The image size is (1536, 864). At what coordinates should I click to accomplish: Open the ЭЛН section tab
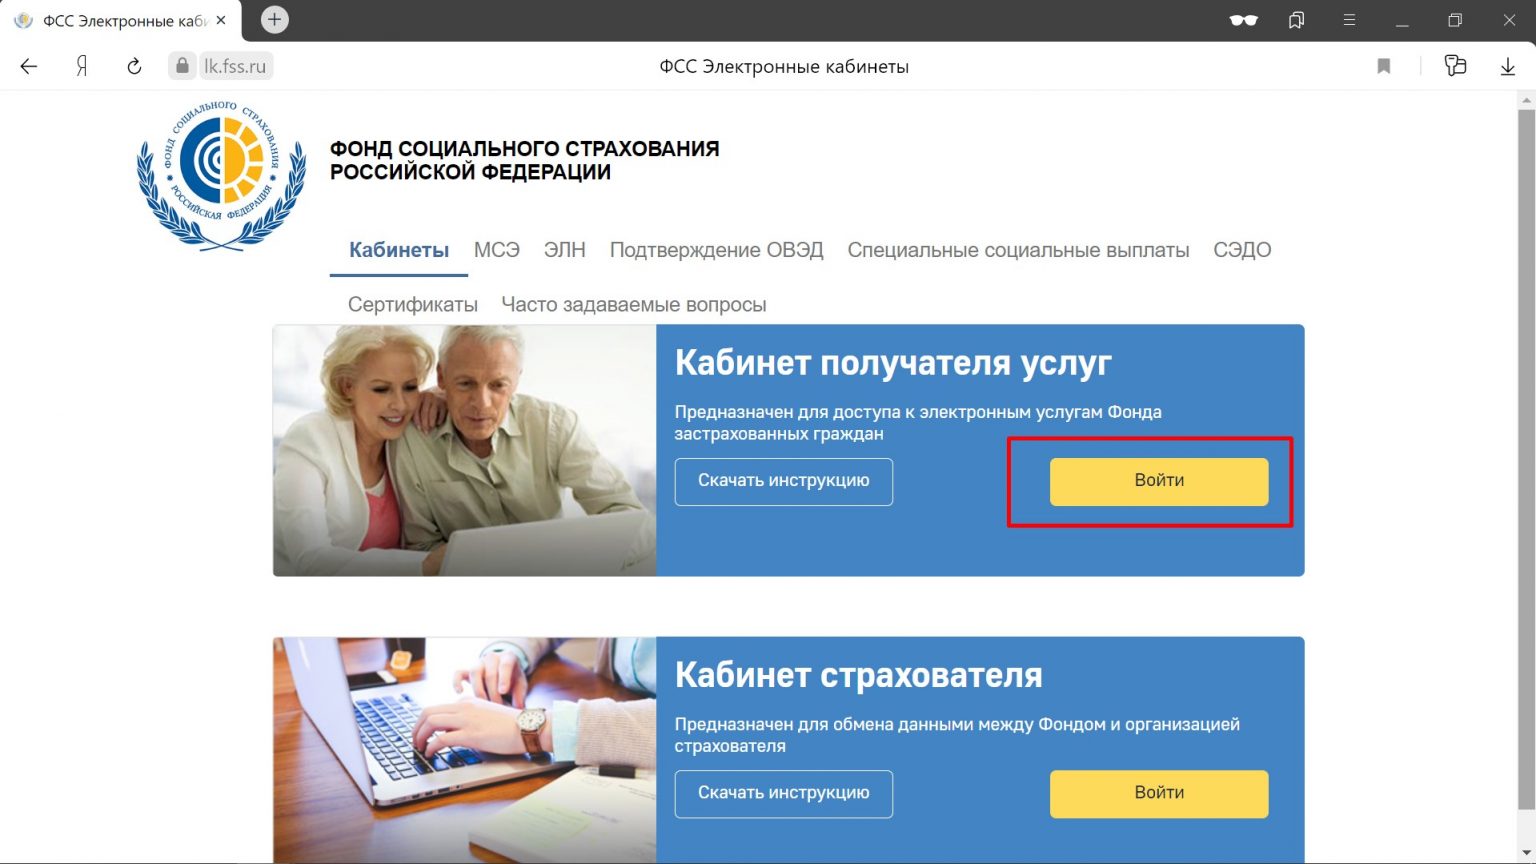point(565,250)
